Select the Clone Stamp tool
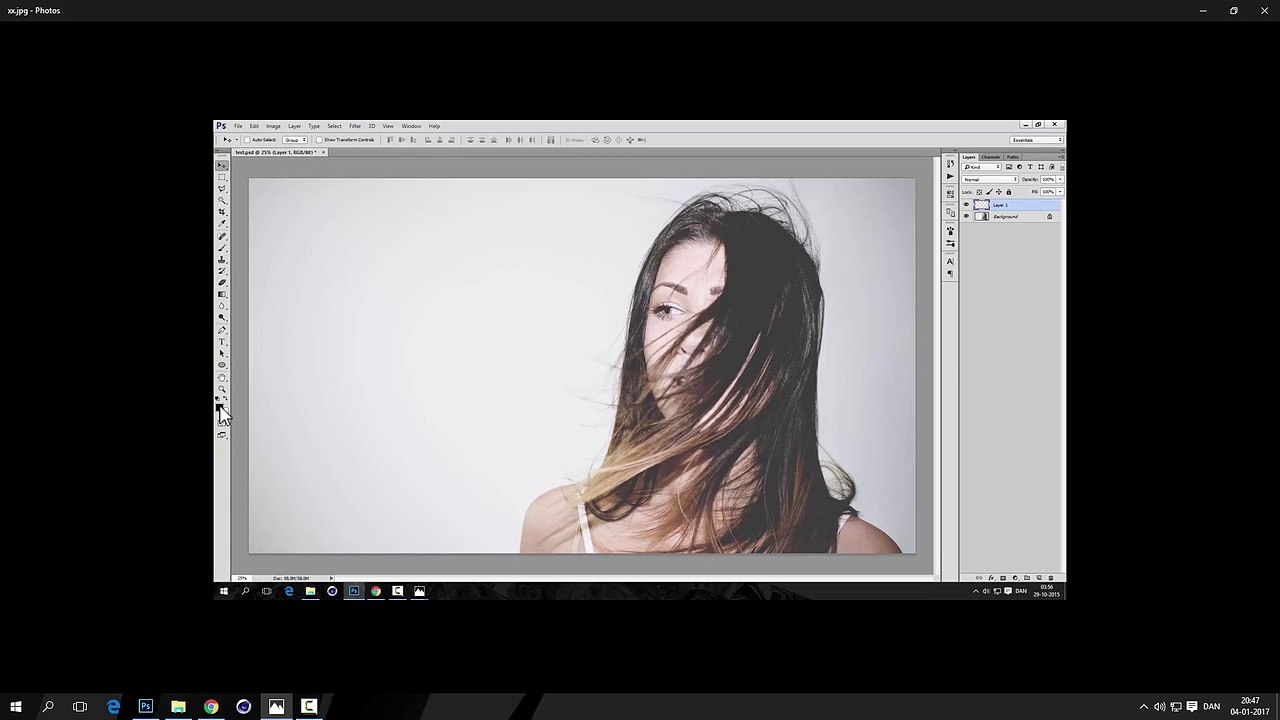Image resolution: width=1280 pixels, height=720 pixels. pos(222,259)
